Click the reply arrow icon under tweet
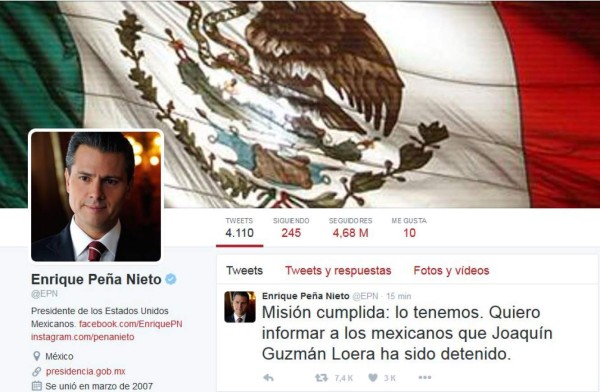600x392 pixels. (269, 378)
